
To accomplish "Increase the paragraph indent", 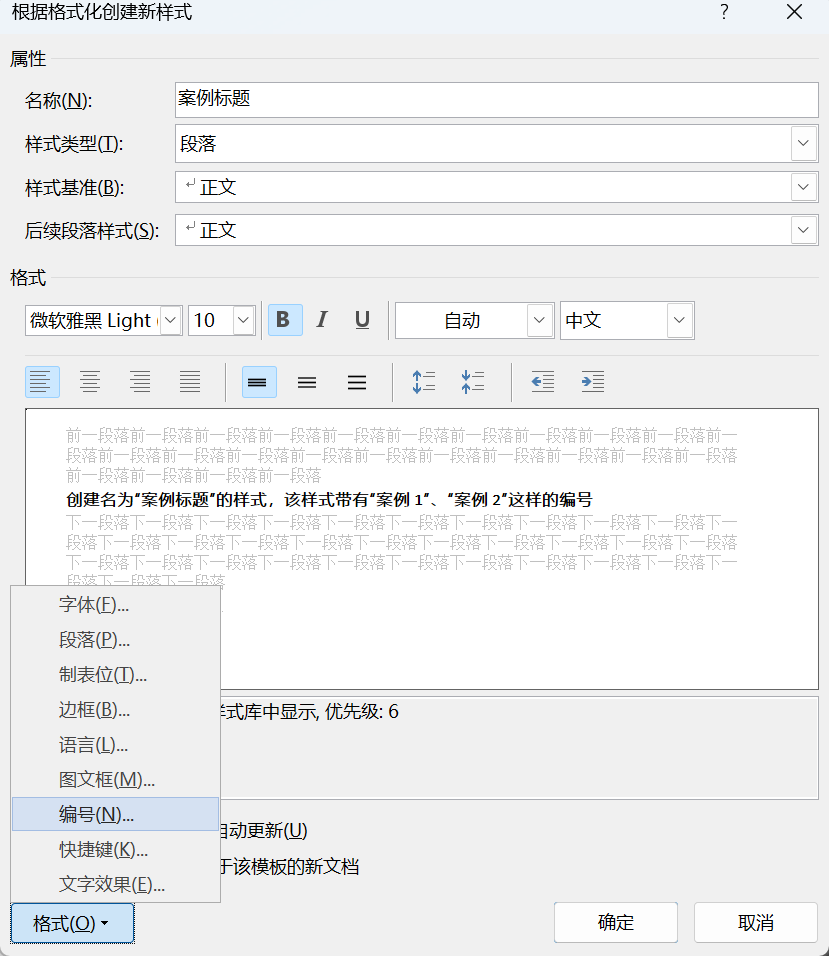I will click(592, 382).
